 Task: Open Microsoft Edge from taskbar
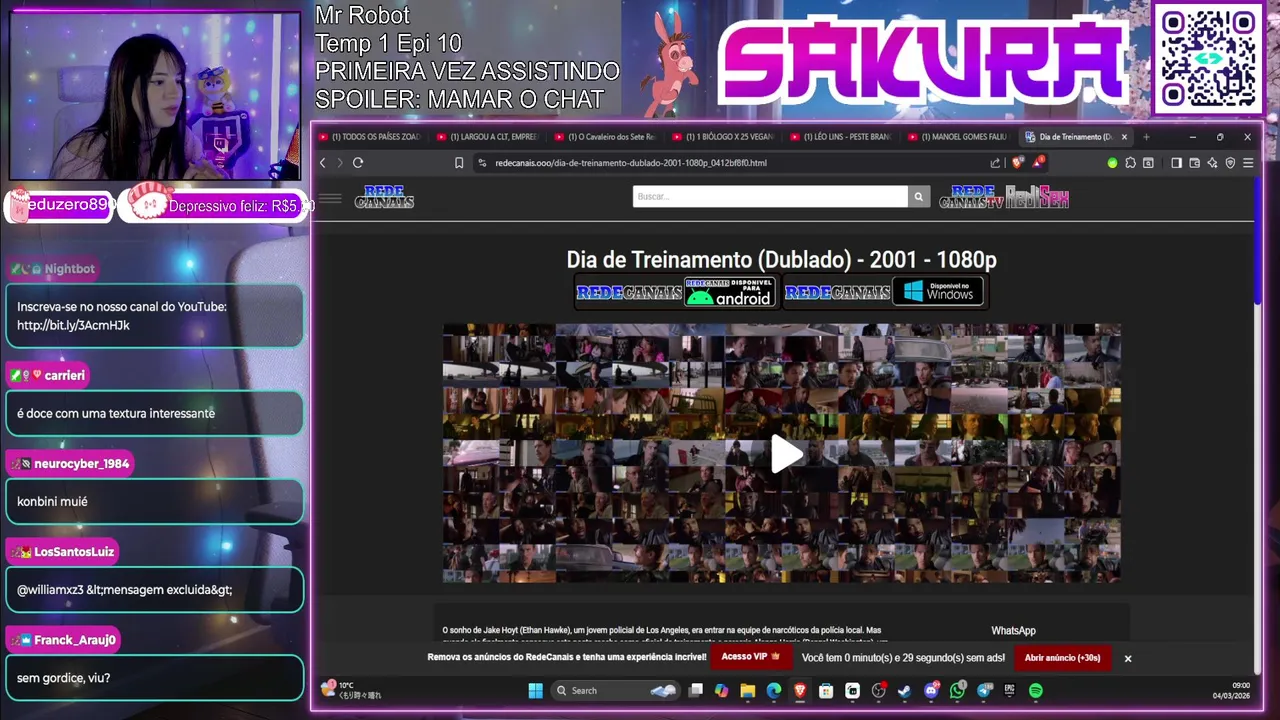click(x=774, y=690)
